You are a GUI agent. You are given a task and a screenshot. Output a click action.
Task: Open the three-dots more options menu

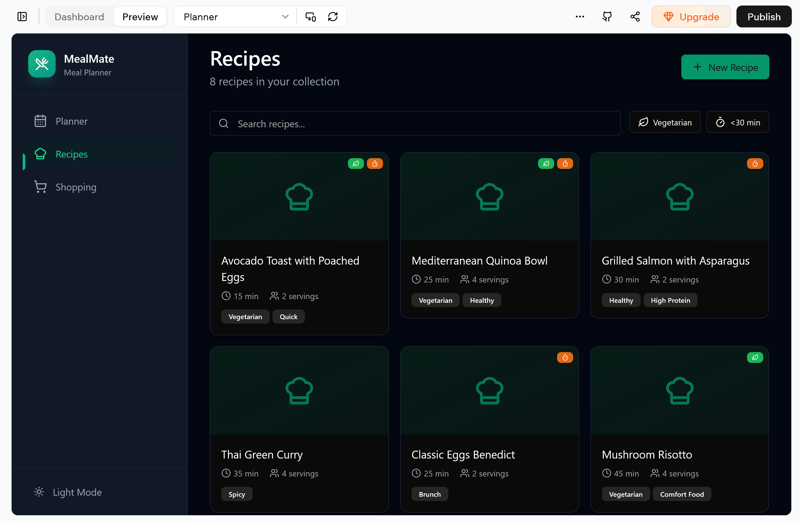coord(580,17)
